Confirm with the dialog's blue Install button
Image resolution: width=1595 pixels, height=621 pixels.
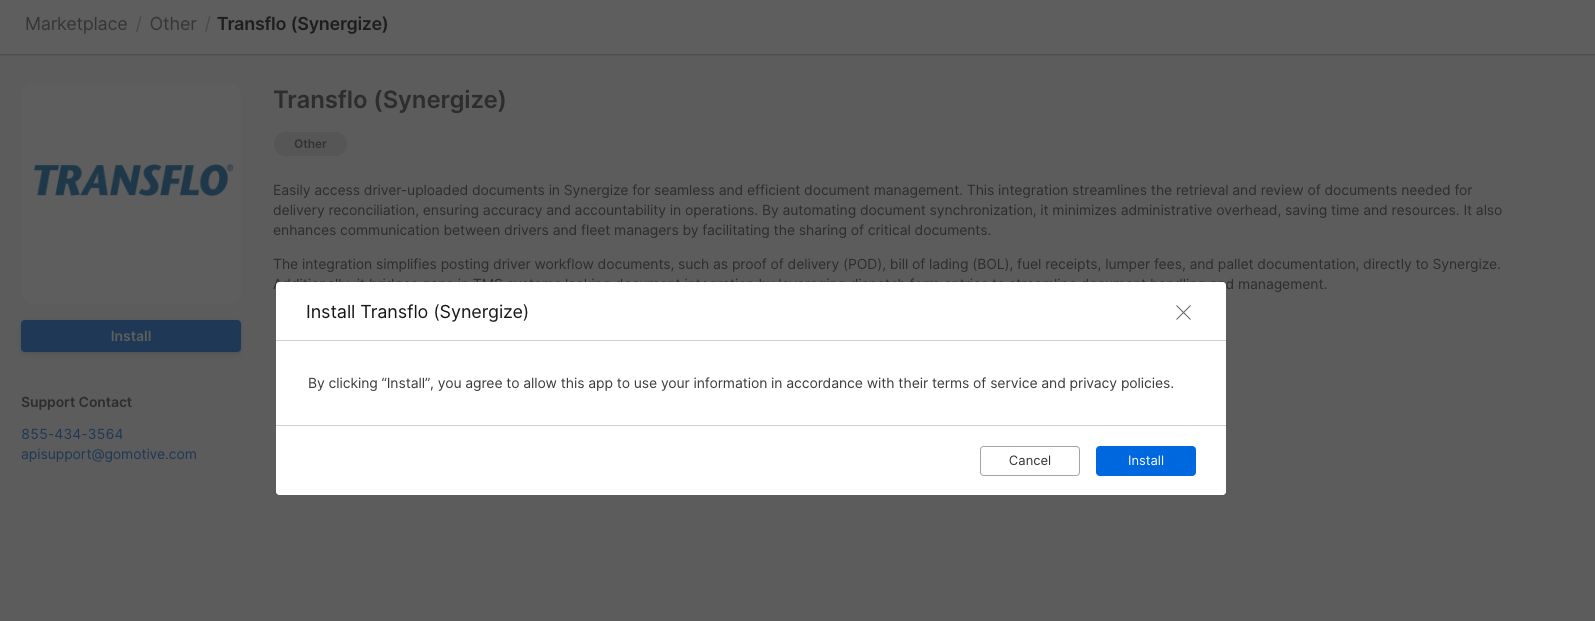click(x=1145, y=461)
